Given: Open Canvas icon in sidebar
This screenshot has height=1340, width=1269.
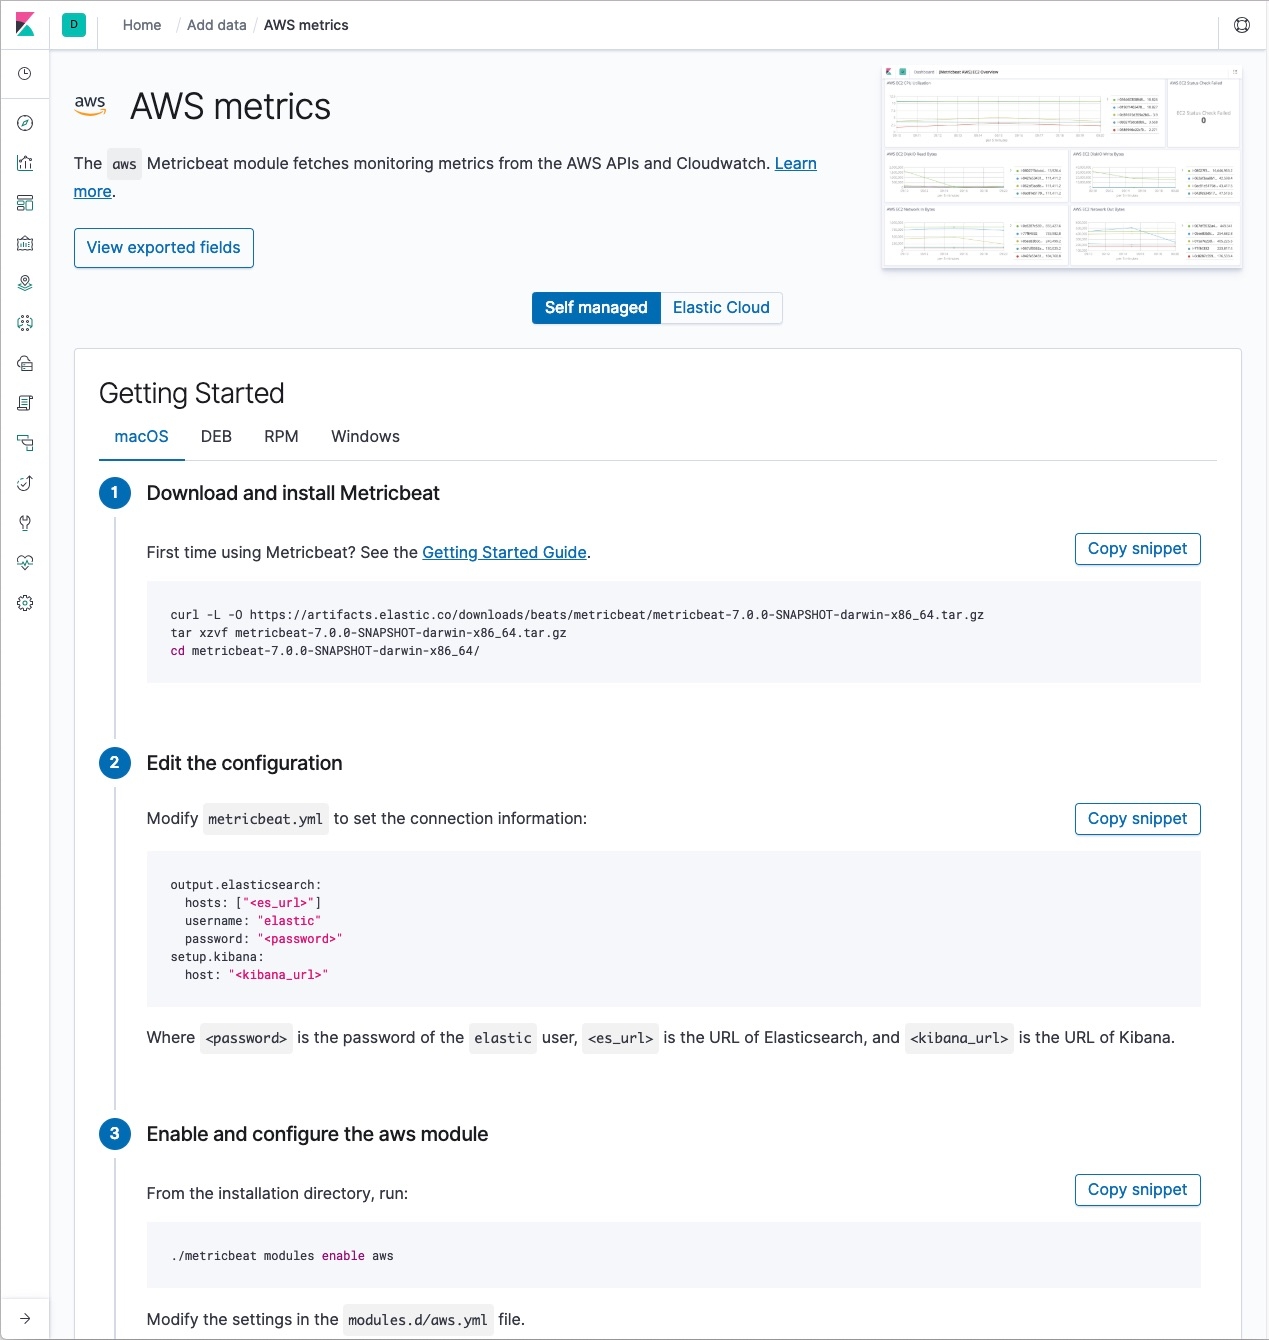Looking at the screenshot, I should [25, 243].
